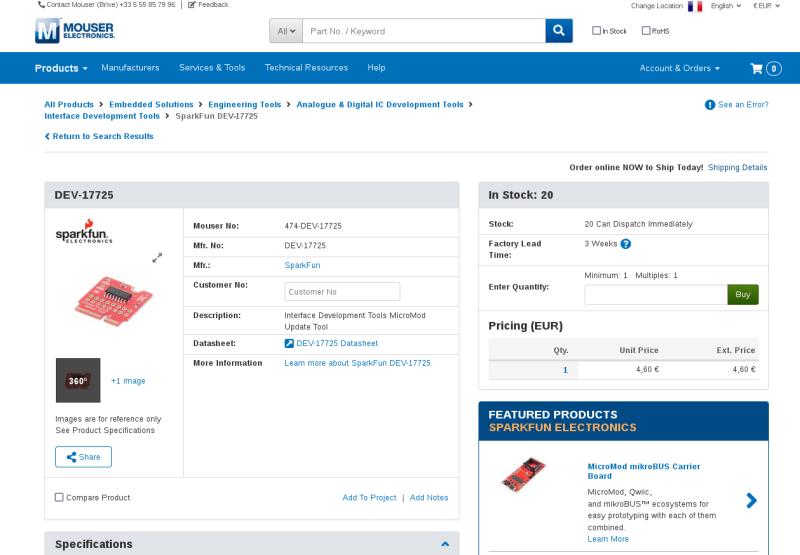The image size is (800, 555).
Task: Click the MicroMod mikroBUS board thumbnail
Action: click(523, 474)
